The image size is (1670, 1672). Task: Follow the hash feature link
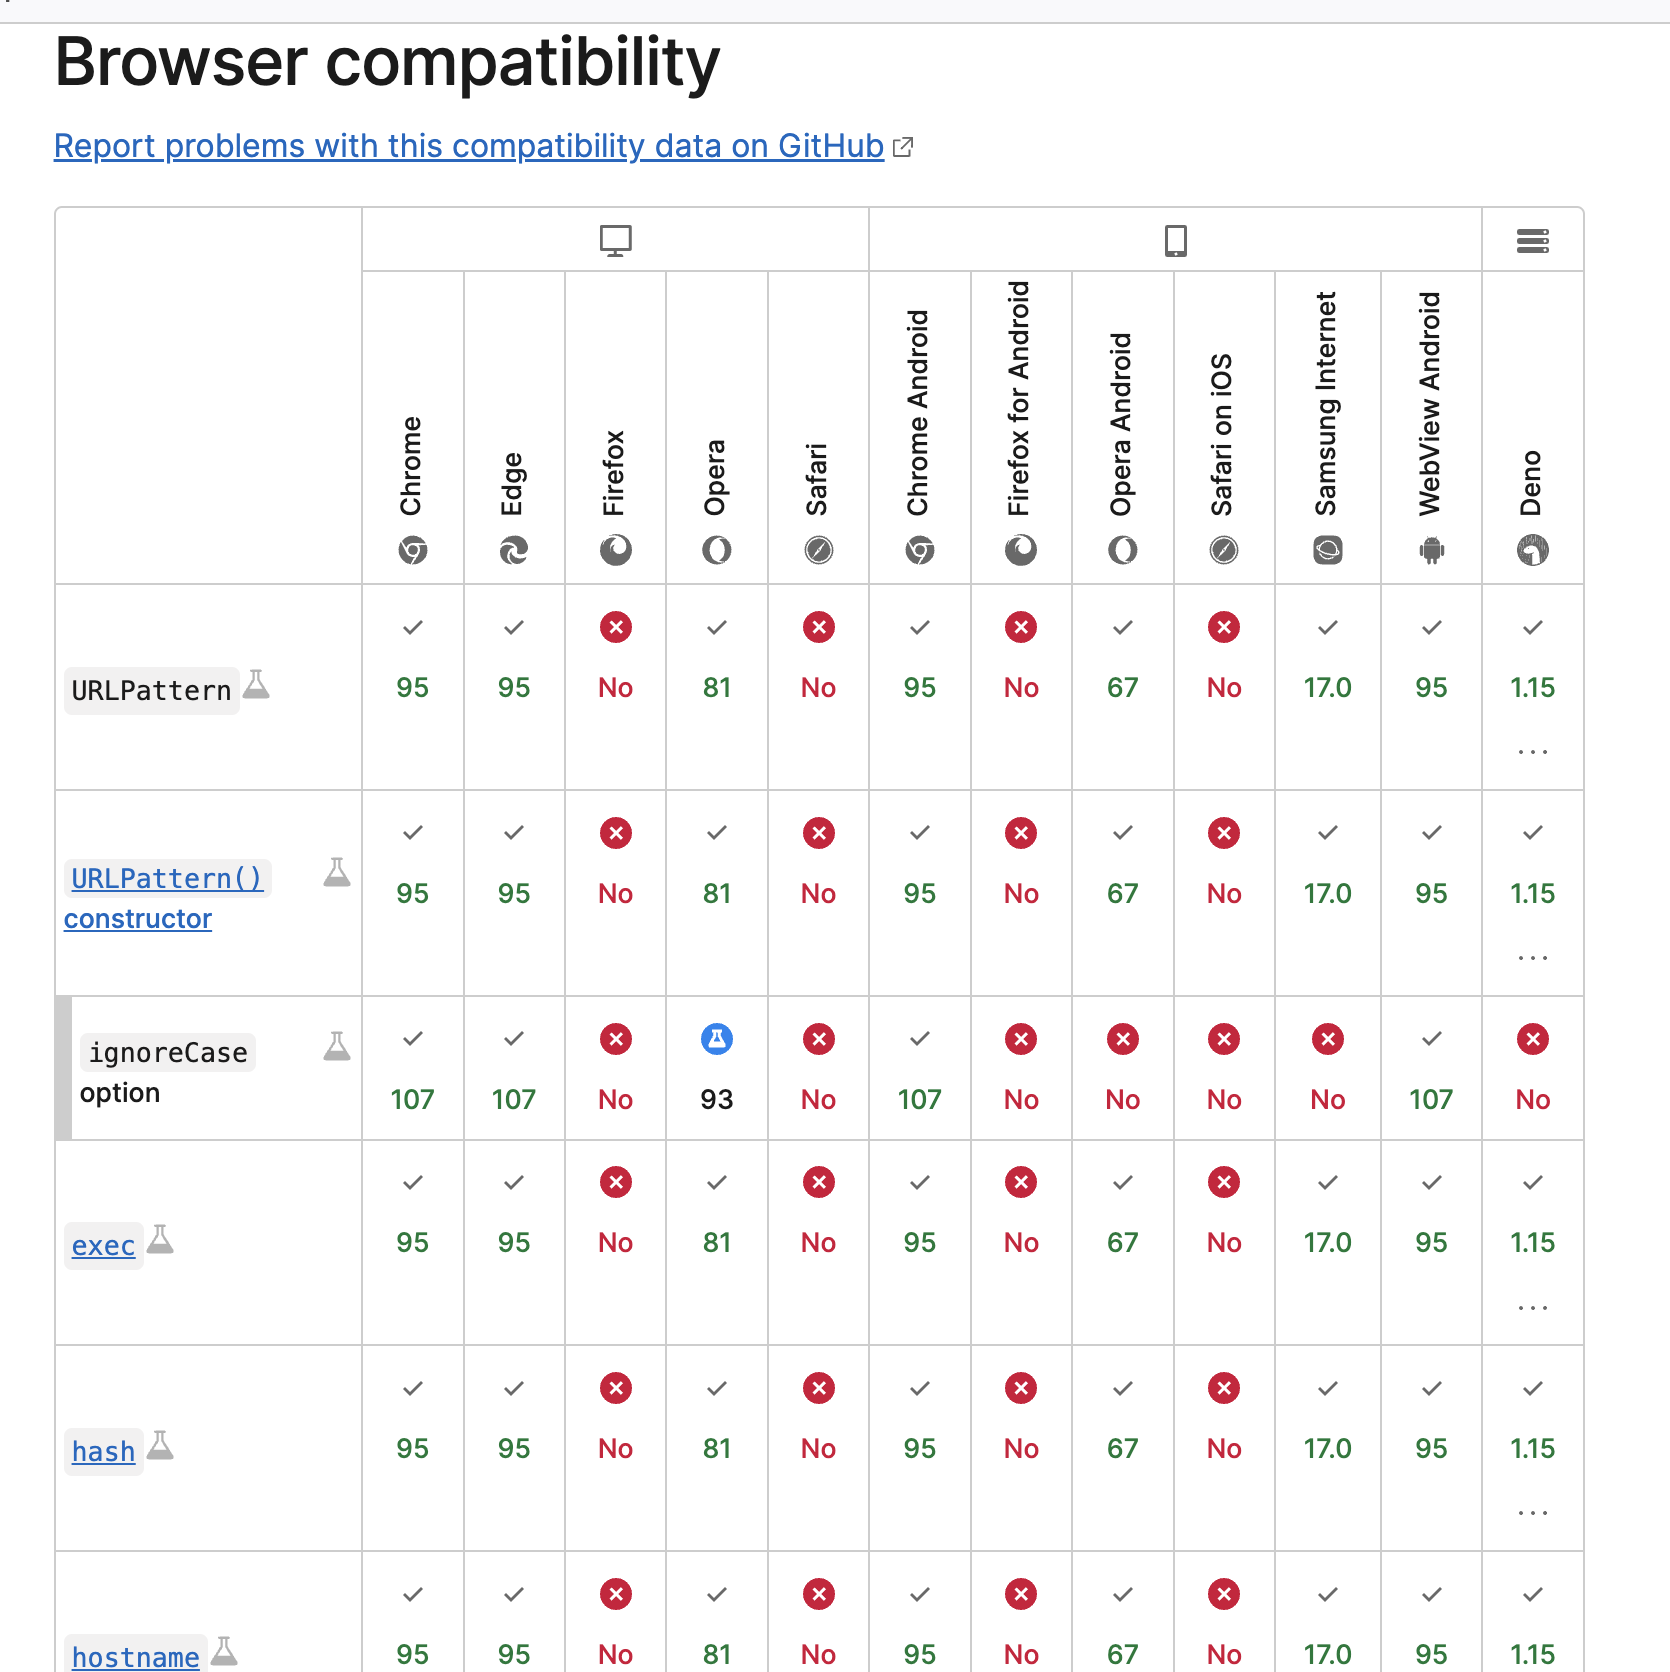103,1452
